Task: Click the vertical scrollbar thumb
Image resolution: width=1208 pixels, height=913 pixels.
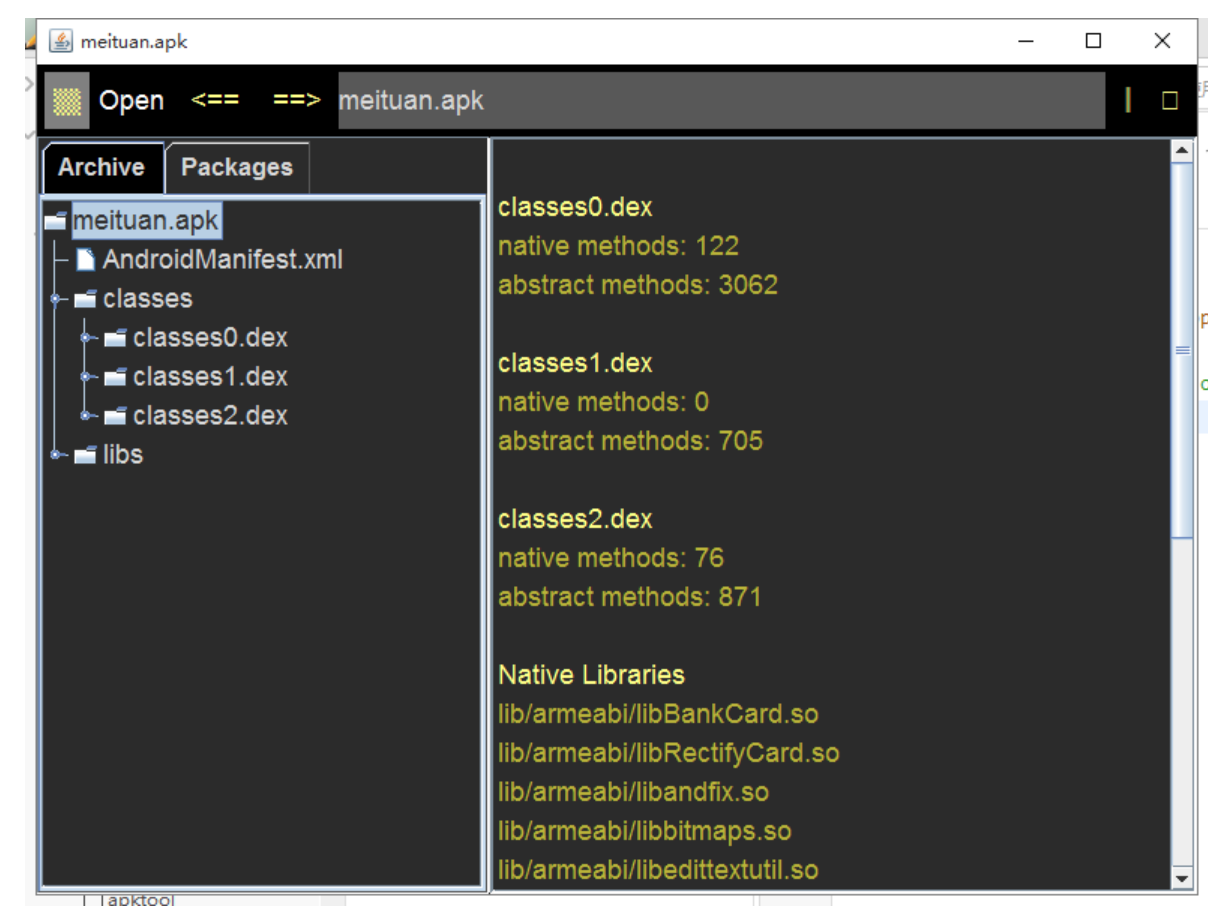Action: click(1182, 350)
